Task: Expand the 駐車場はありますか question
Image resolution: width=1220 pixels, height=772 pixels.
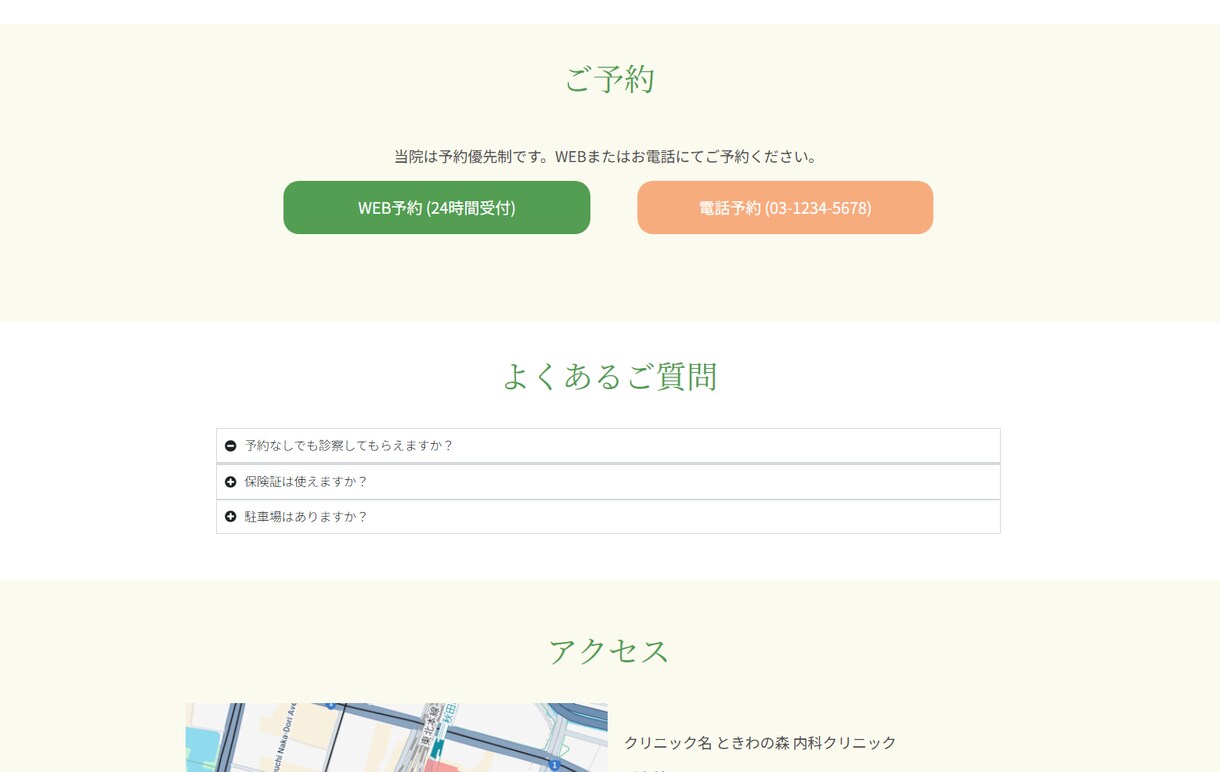Action: click(608, 517)
